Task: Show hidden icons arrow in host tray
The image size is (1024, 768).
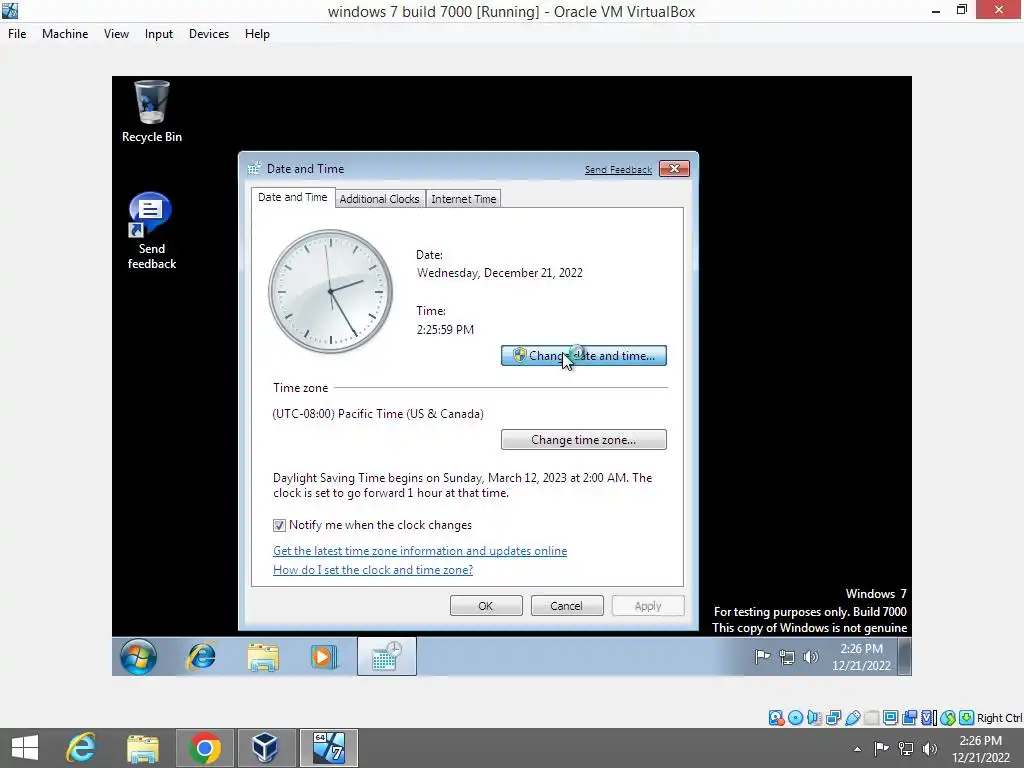Action: [x=857, y=749]
